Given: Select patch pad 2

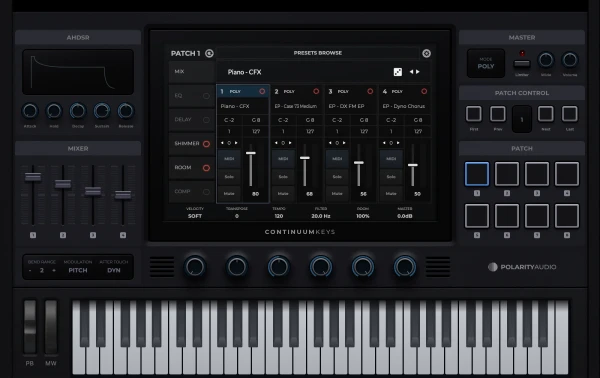Looking at the screenshot, I should pyautogui.click(x=507, y=174).
